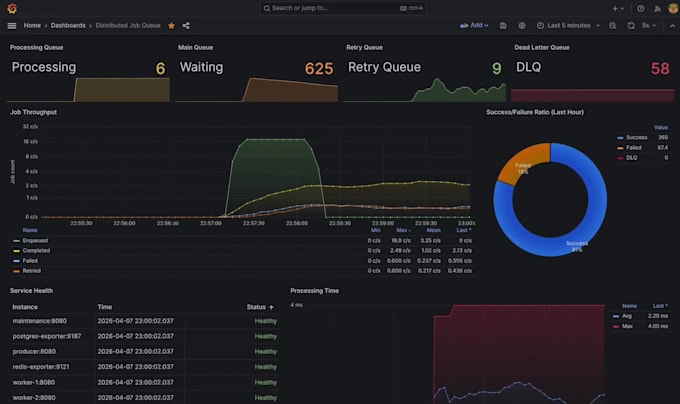
Task: Toggle the Retried series in legend
Action: pos(32,270)
